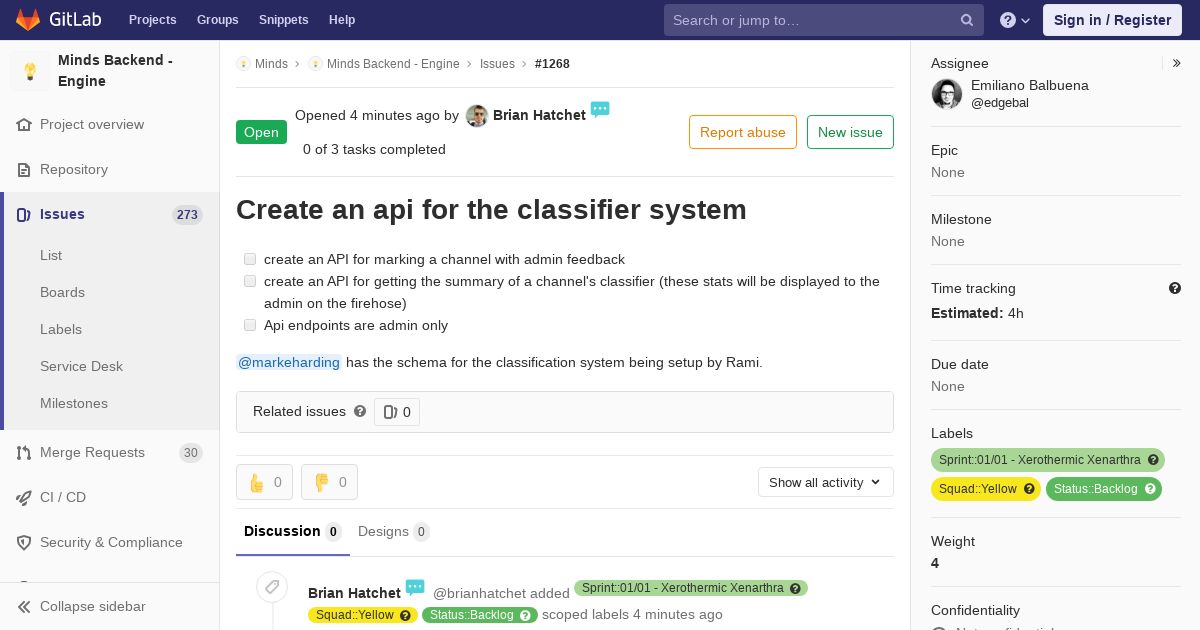This screenshot has width=1200, height=630.
Task: Open the issues List link
Action: pyautogui.click(x=51, y=255)
